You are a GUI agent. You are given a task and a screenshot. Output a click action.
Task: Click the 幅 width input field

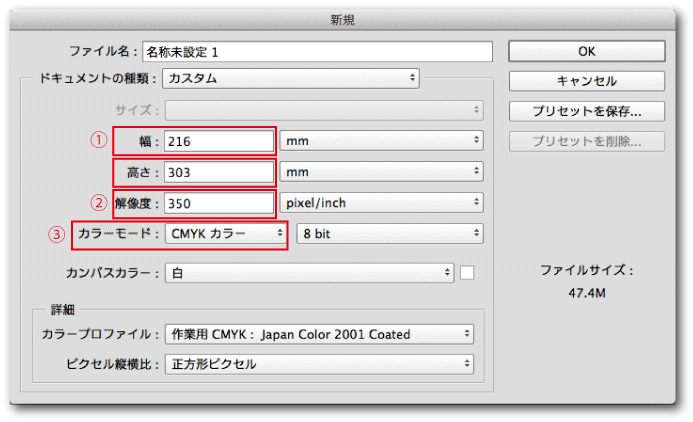point(218,141)
